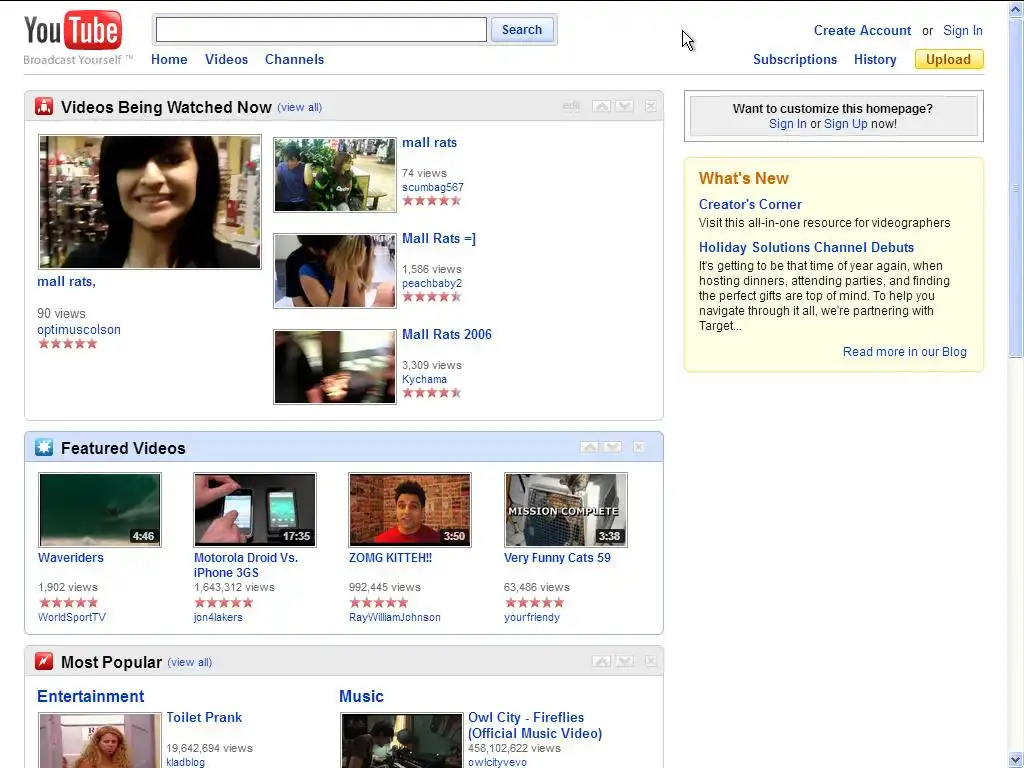Open Motorola Droid Vs. iPhone thumbnail
1024x768 pixels.
coord(255,510)
